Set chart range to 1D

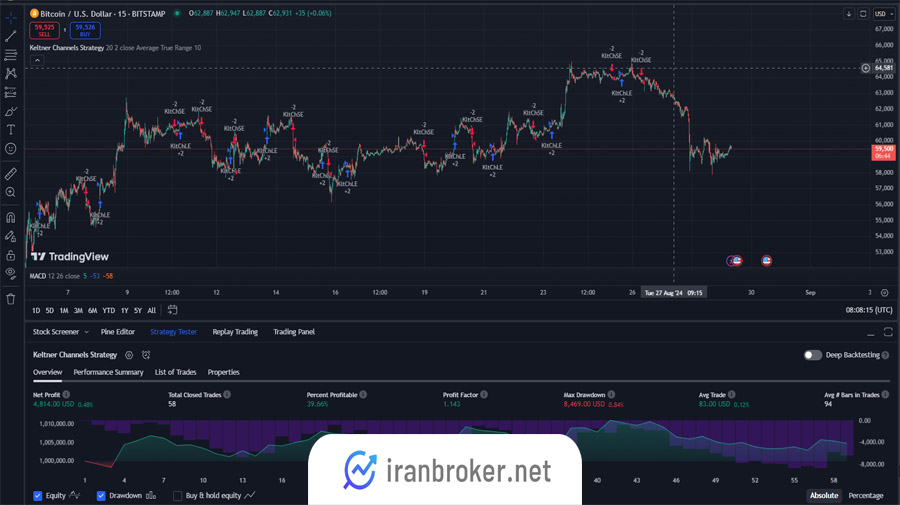(36, 310)
